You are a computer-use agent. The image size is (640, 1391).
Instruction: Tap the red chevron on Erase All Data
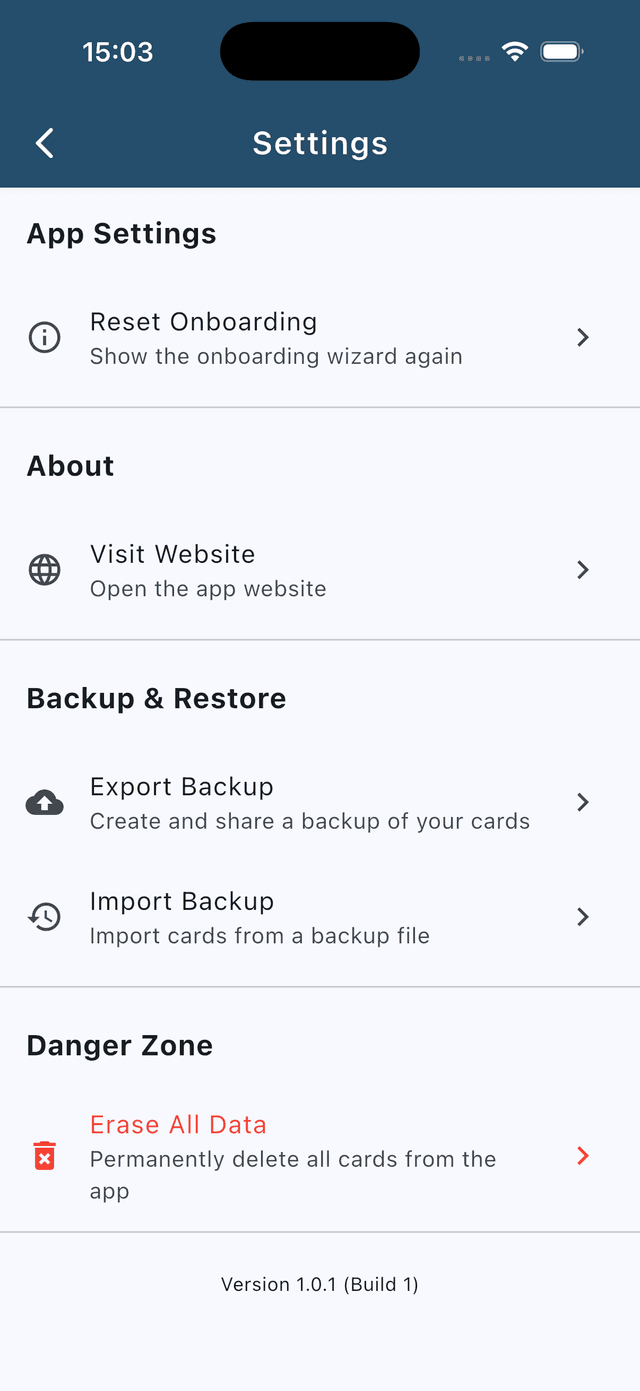pyautogui.click(x=583, y=1156)
